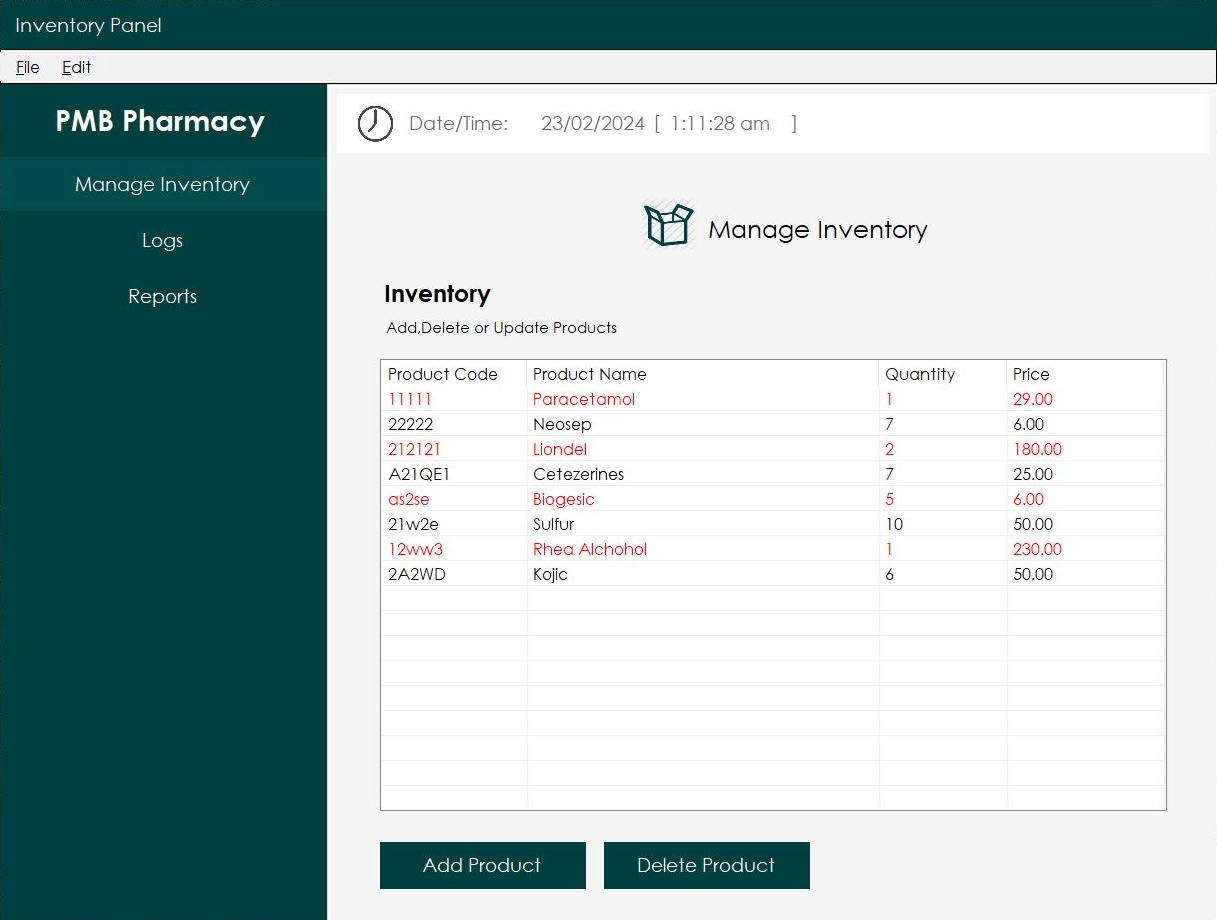Click quantity 7 in the Neosep row
1217x920 pixels.
(x=890, y=424)
